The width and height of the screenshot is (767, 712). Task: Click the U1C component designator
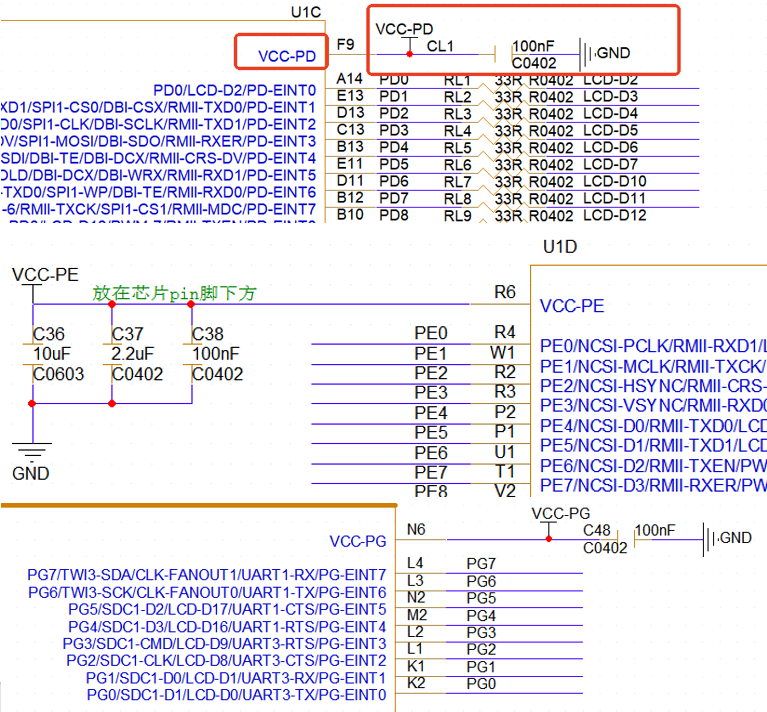click(305, 13)
